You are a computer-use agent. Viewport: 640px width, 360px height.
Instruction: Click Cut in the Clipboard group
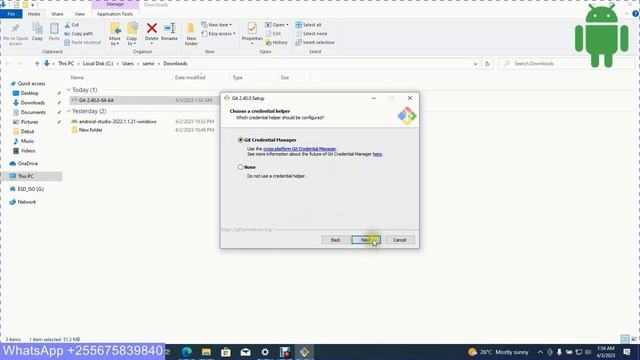point(72,25)
